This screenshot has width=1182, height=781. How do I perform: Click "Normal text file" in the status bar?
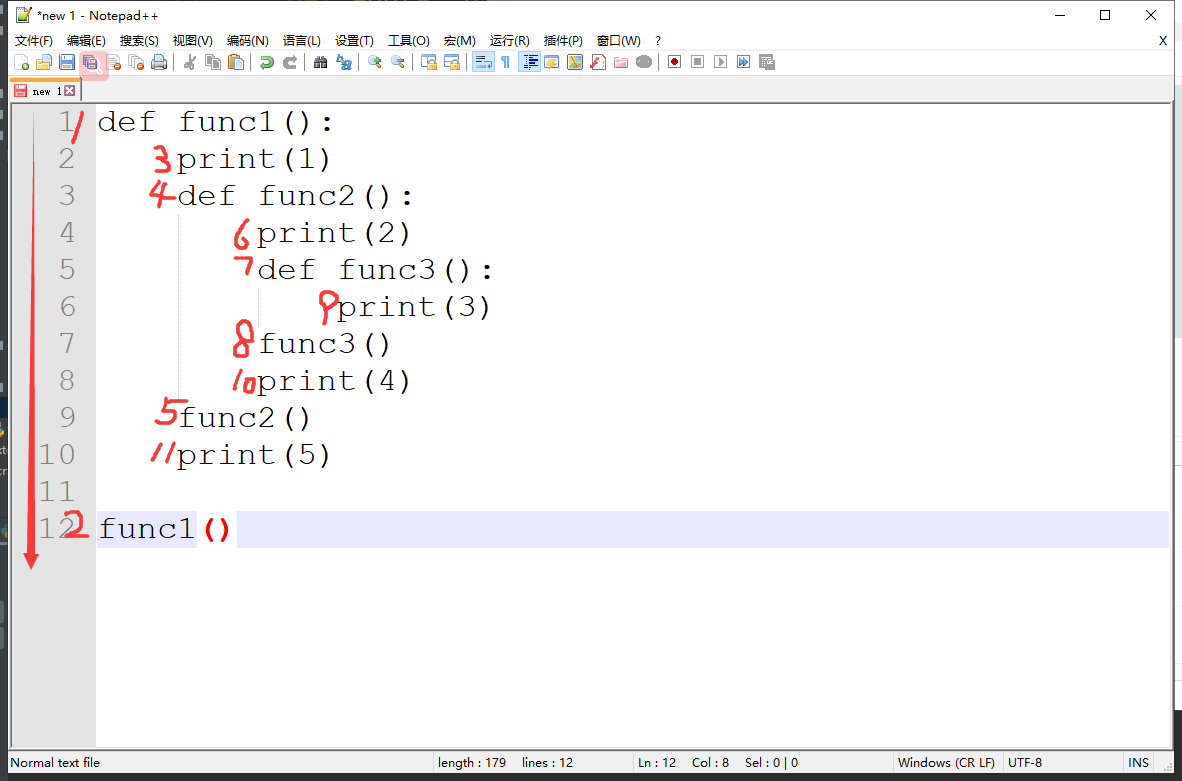tap(55, 763)
